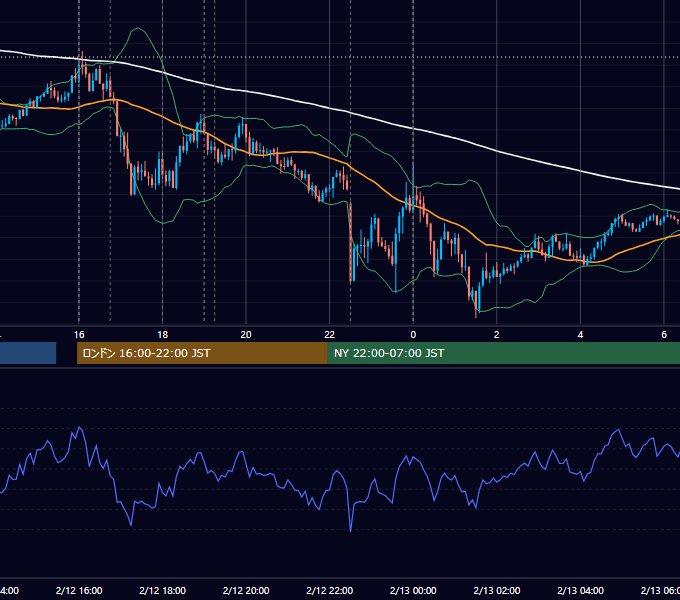Click the 20 hour label on the upper time axis

point(246,335)
